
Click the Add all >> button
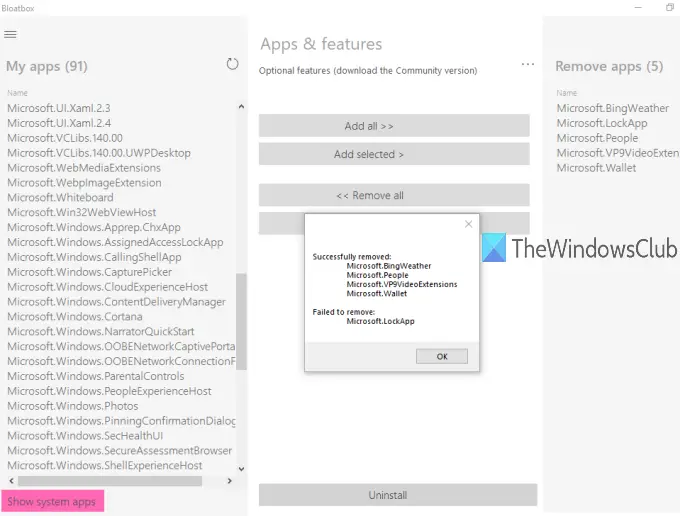pyautogui.click(x=394, y=126)
